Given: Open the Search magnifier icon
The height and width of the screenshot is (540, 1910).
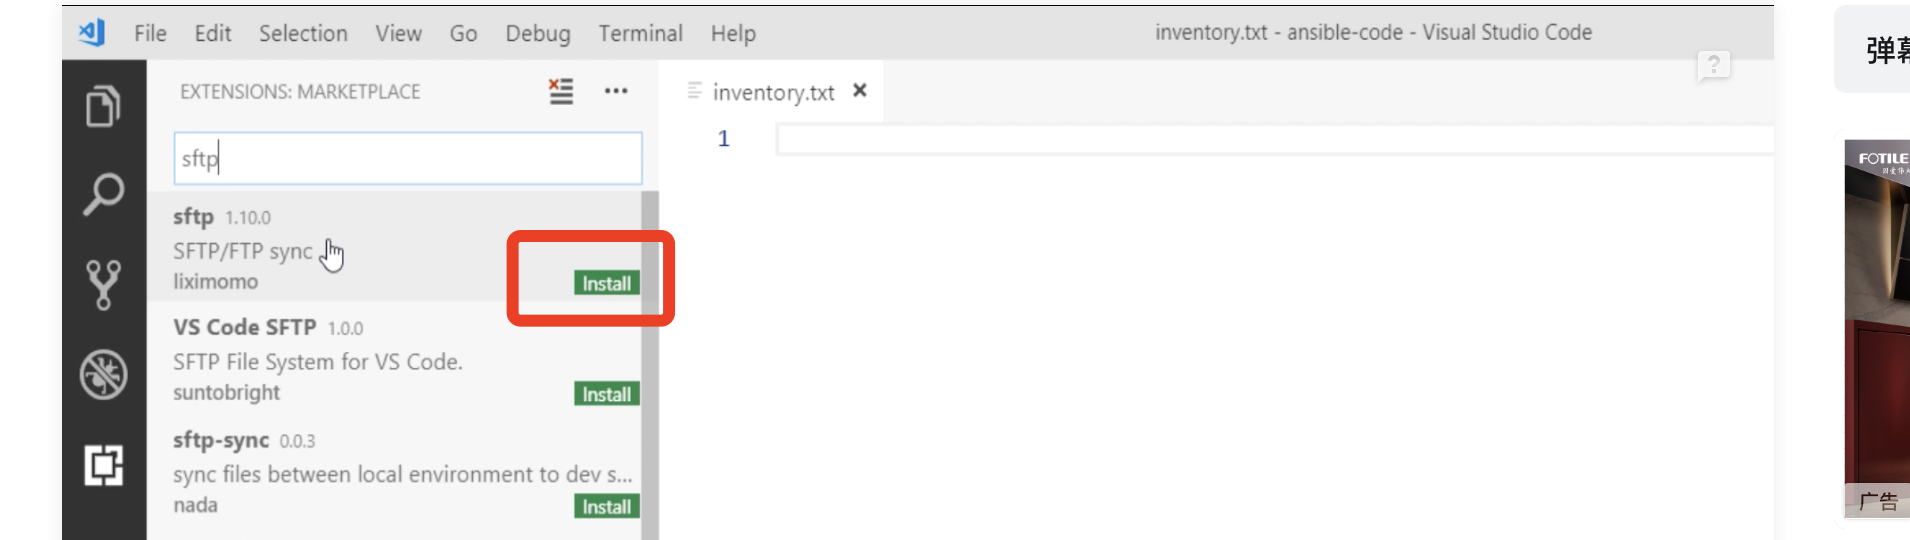Looking at the screenshot, I should click(x=103, y=194).
